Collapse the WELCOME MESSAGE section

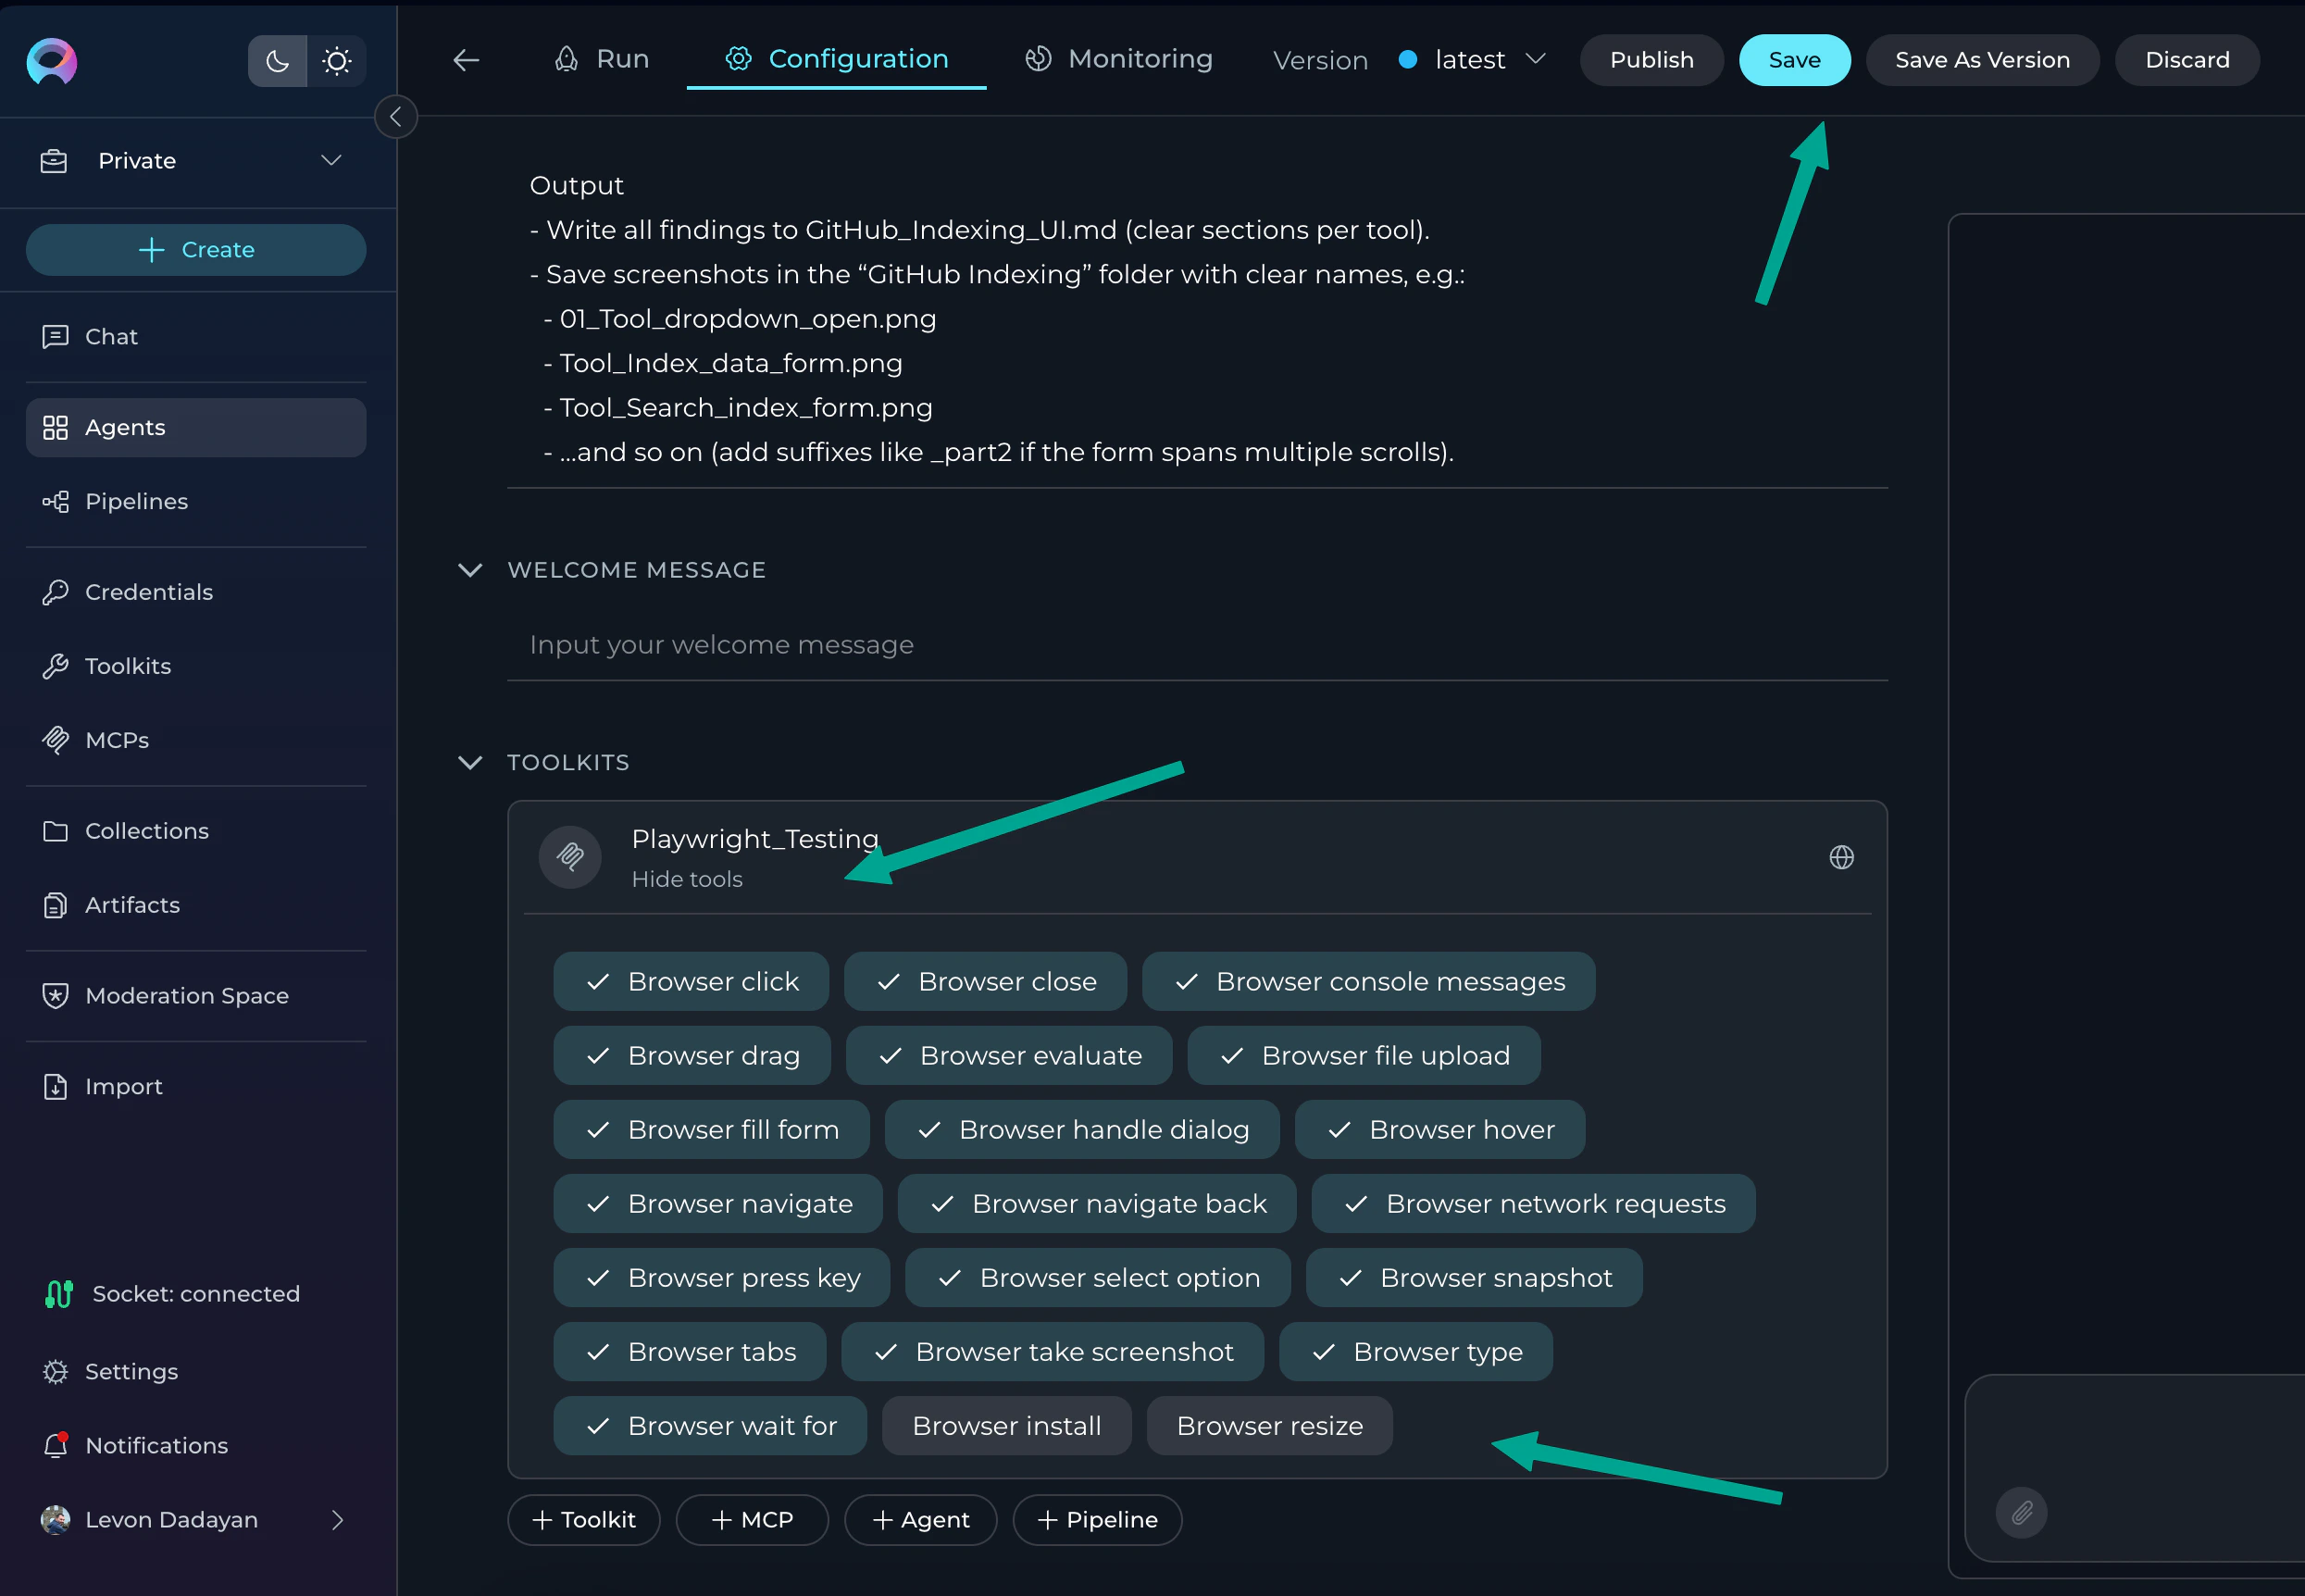pos(471,570)
